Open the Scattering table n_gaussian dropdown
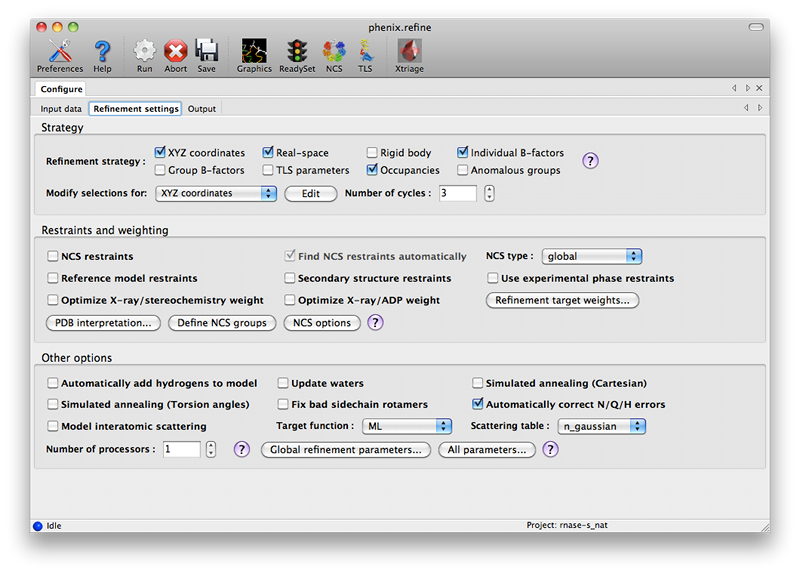 coord(601,426)
